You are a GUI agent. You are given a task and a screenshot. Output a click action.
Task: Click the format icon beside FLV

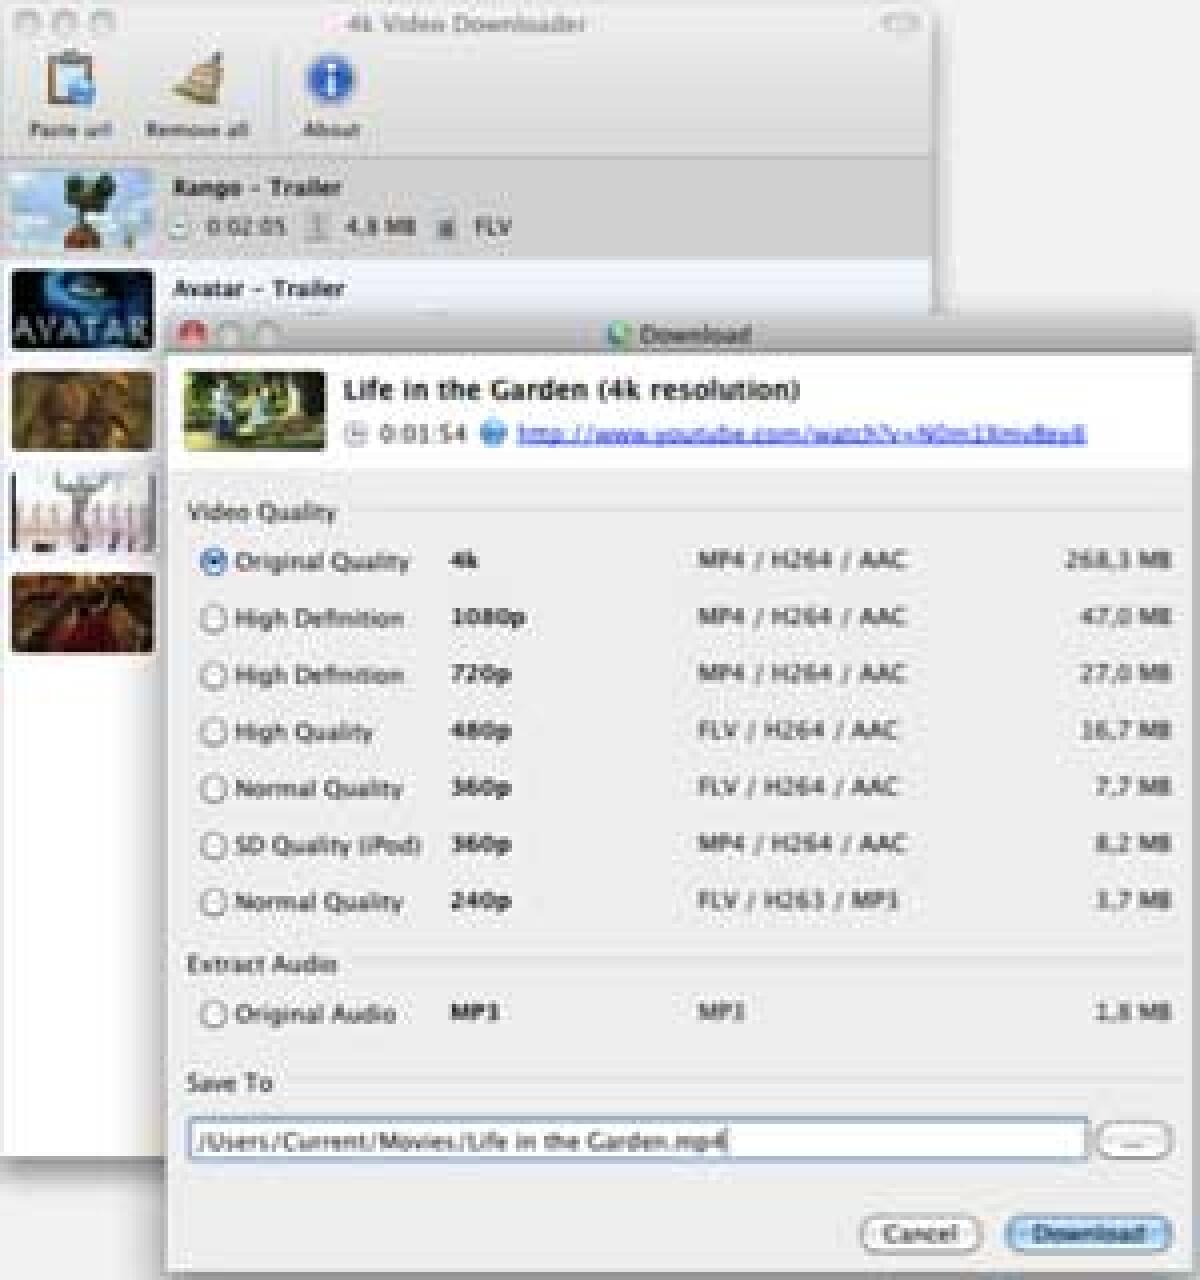tap(447, 228)
